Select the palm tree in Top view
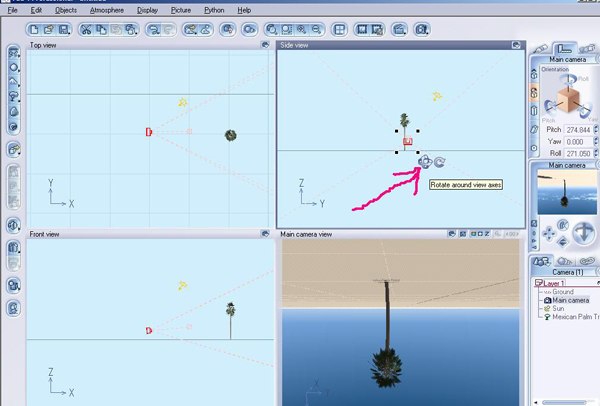The image size is (600, 406). point(230,135)
